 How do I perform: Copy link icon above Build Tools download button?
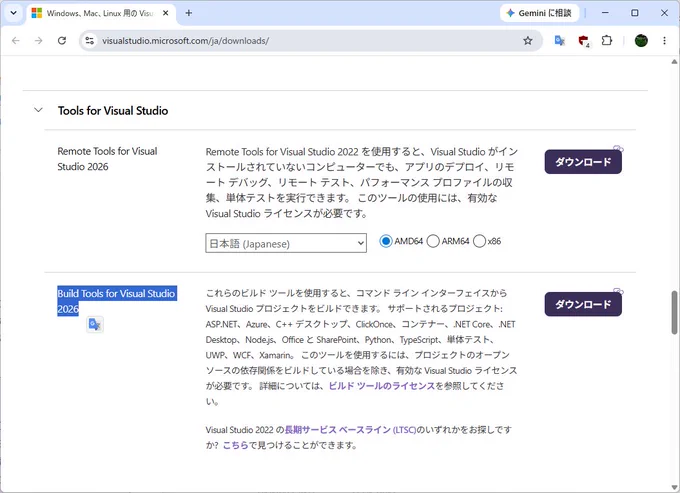618,291
